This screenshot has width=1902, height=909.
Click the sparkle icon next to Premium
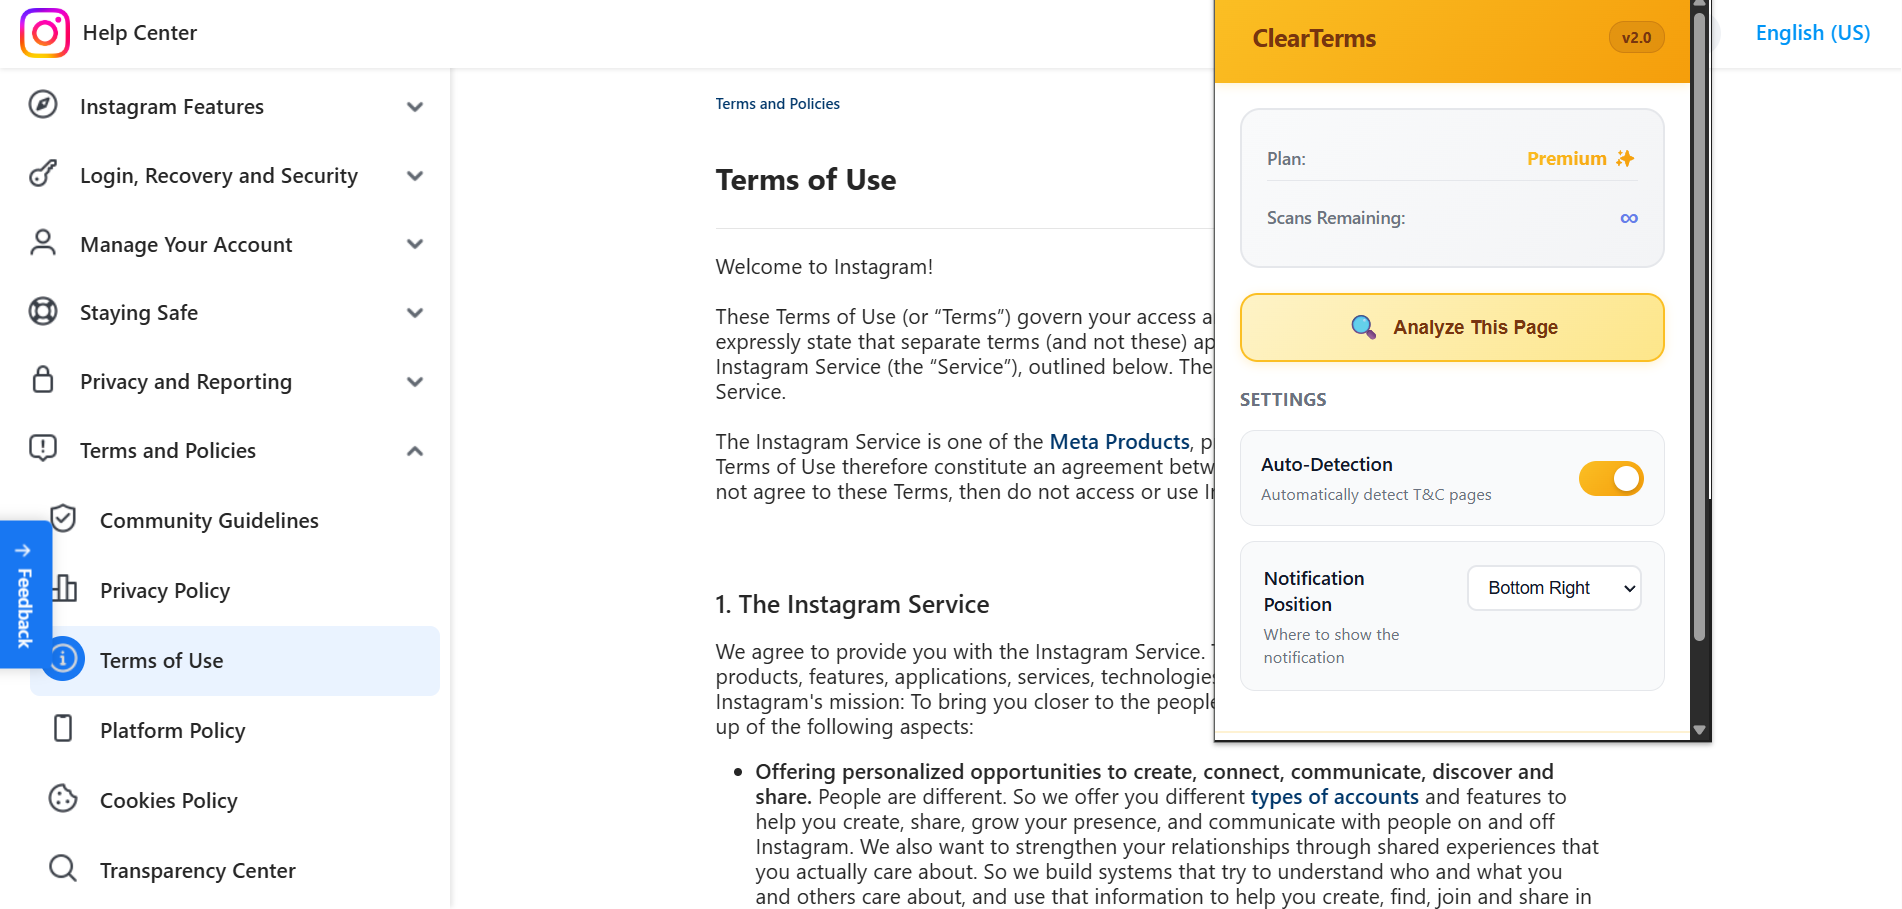[x=1625, y=158]
